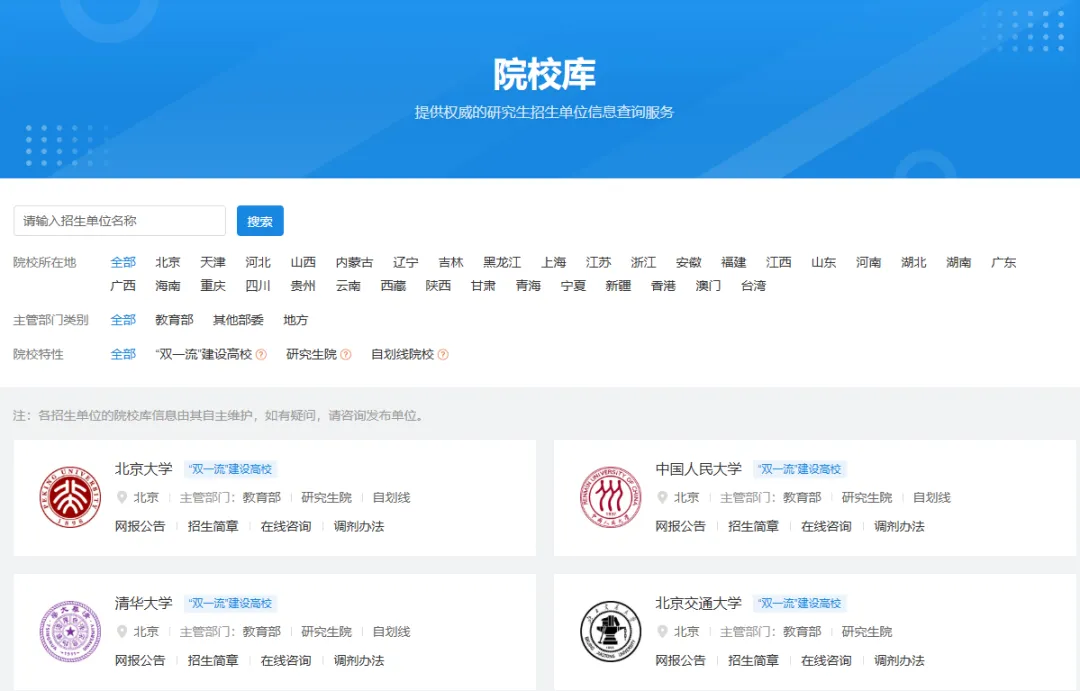Open the 北京大学 logo
The width and height of the screenshot is (1080, 691).
(70, 497)
